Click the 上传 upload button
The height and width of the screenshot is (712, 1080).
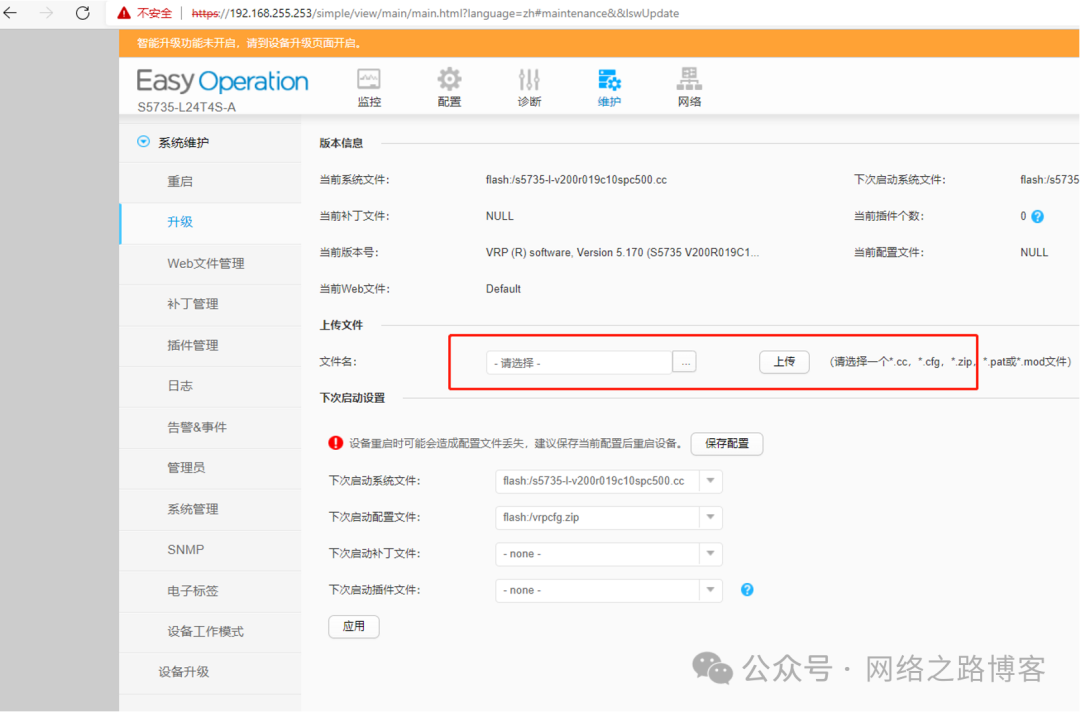point(784,362)
